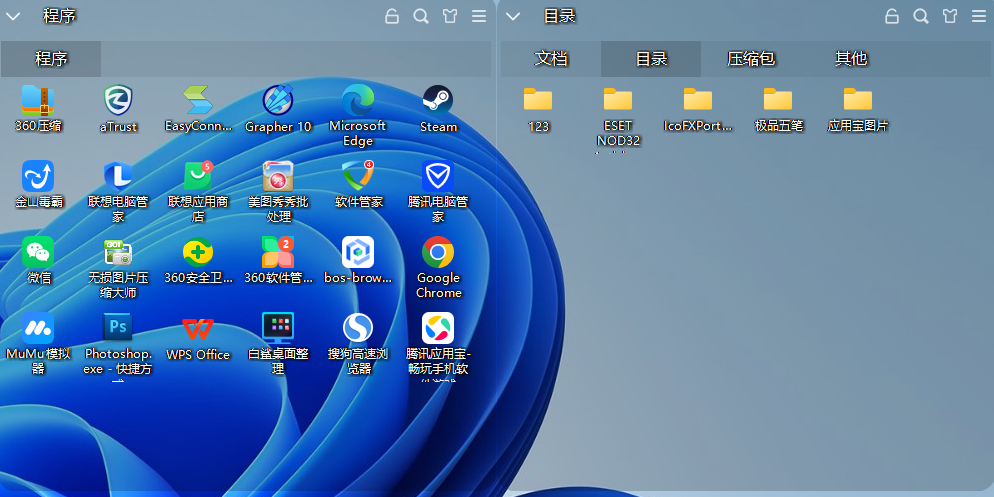This screenshot has width=994, height=497.
Task: Select the Photoshop.exe shortcut icon
Action: (118, 328)
